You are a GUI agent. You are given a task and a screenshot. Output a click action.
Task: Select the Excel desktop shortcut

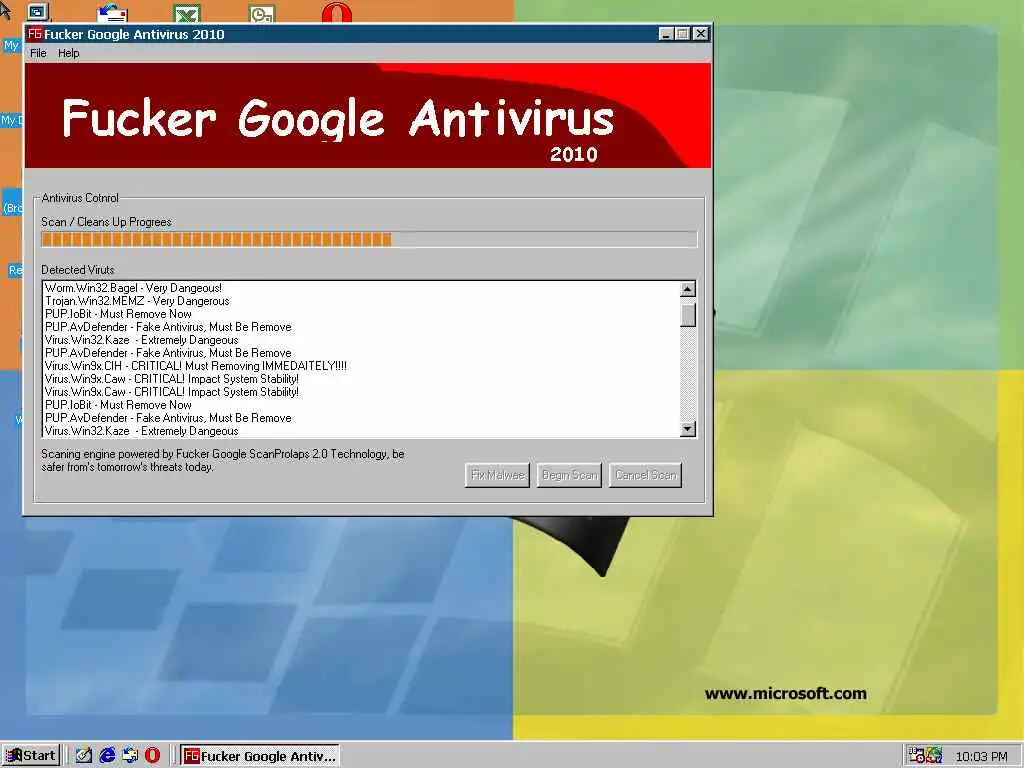[187, 13]
